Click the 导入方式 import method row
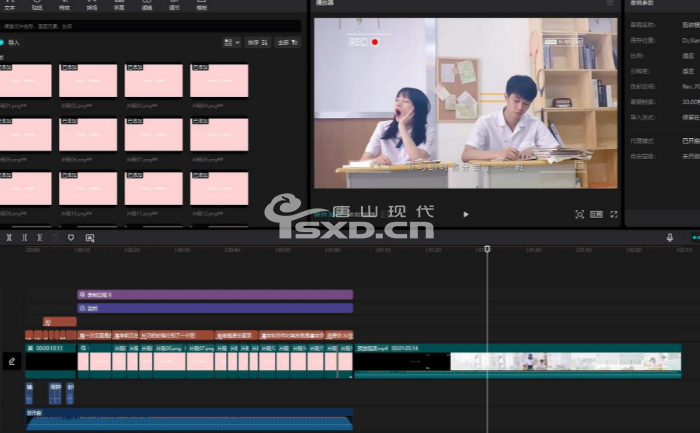 point(665,117)
